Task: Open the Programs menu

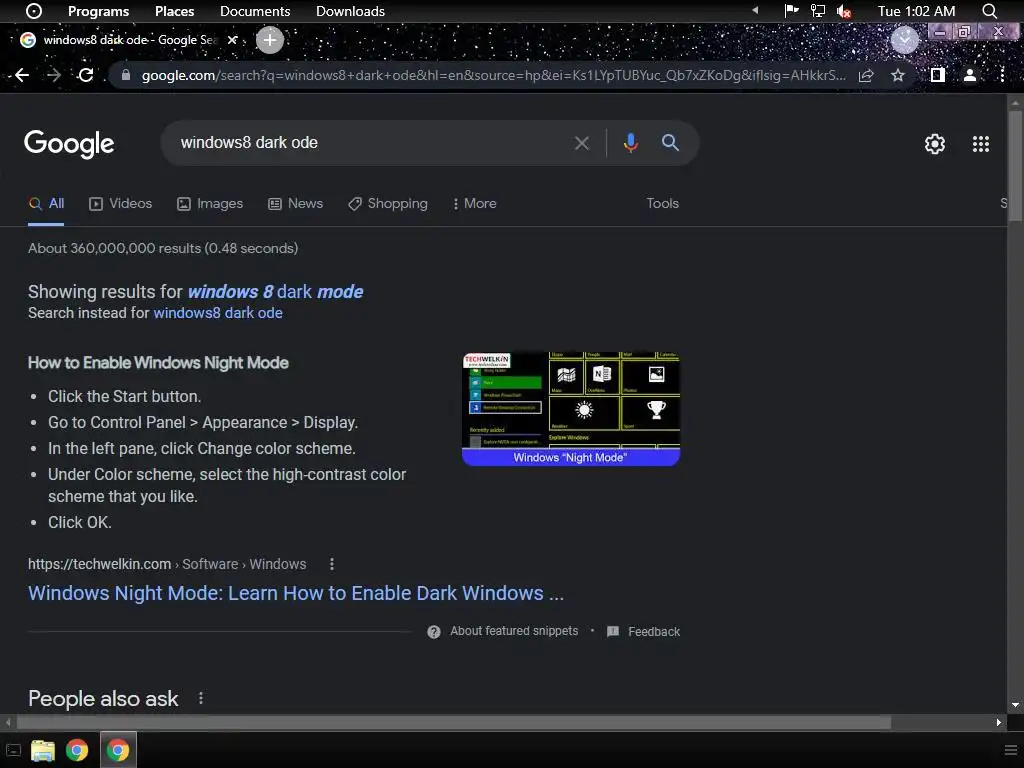Action: click(99, 11)
